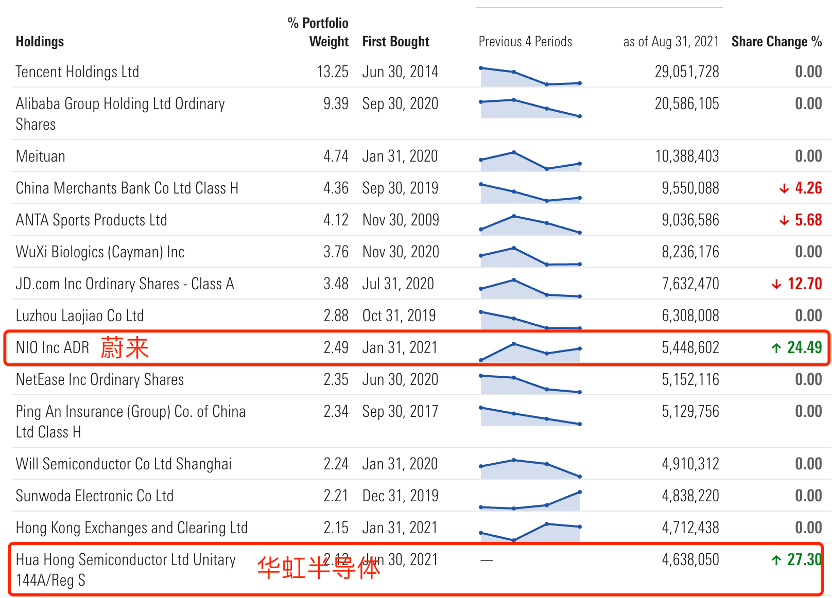Click the Will Semiconductor sparkline chart
832x598 pixels.
tap(530, 469)
